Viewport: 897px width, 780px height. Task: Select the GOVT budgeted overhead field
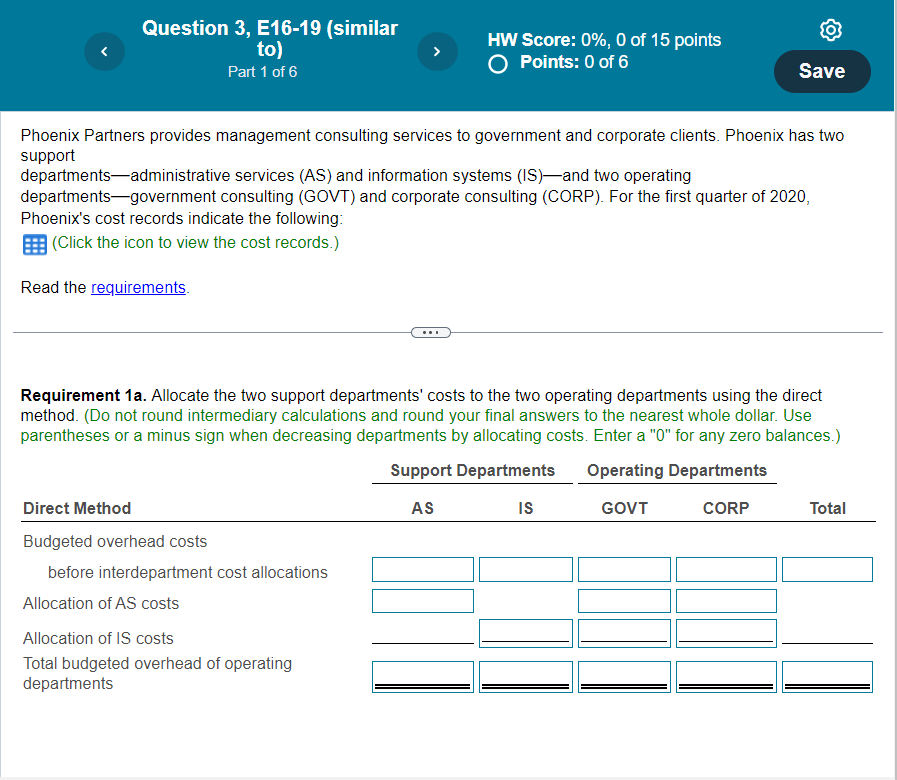click(x=624, y=569)
